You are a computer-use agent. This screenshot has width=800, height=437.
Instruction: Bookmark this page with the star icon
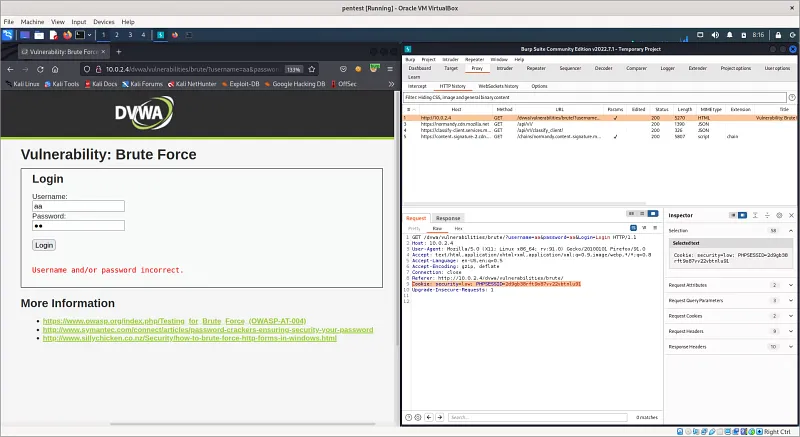pyautogui.click(x=312, y=69)
